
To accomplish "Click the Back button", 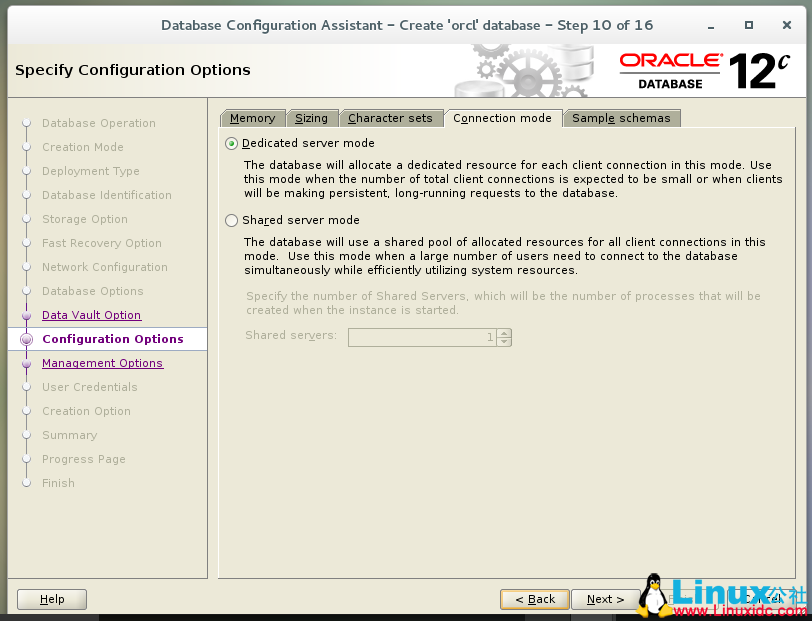I will [535, 599].
